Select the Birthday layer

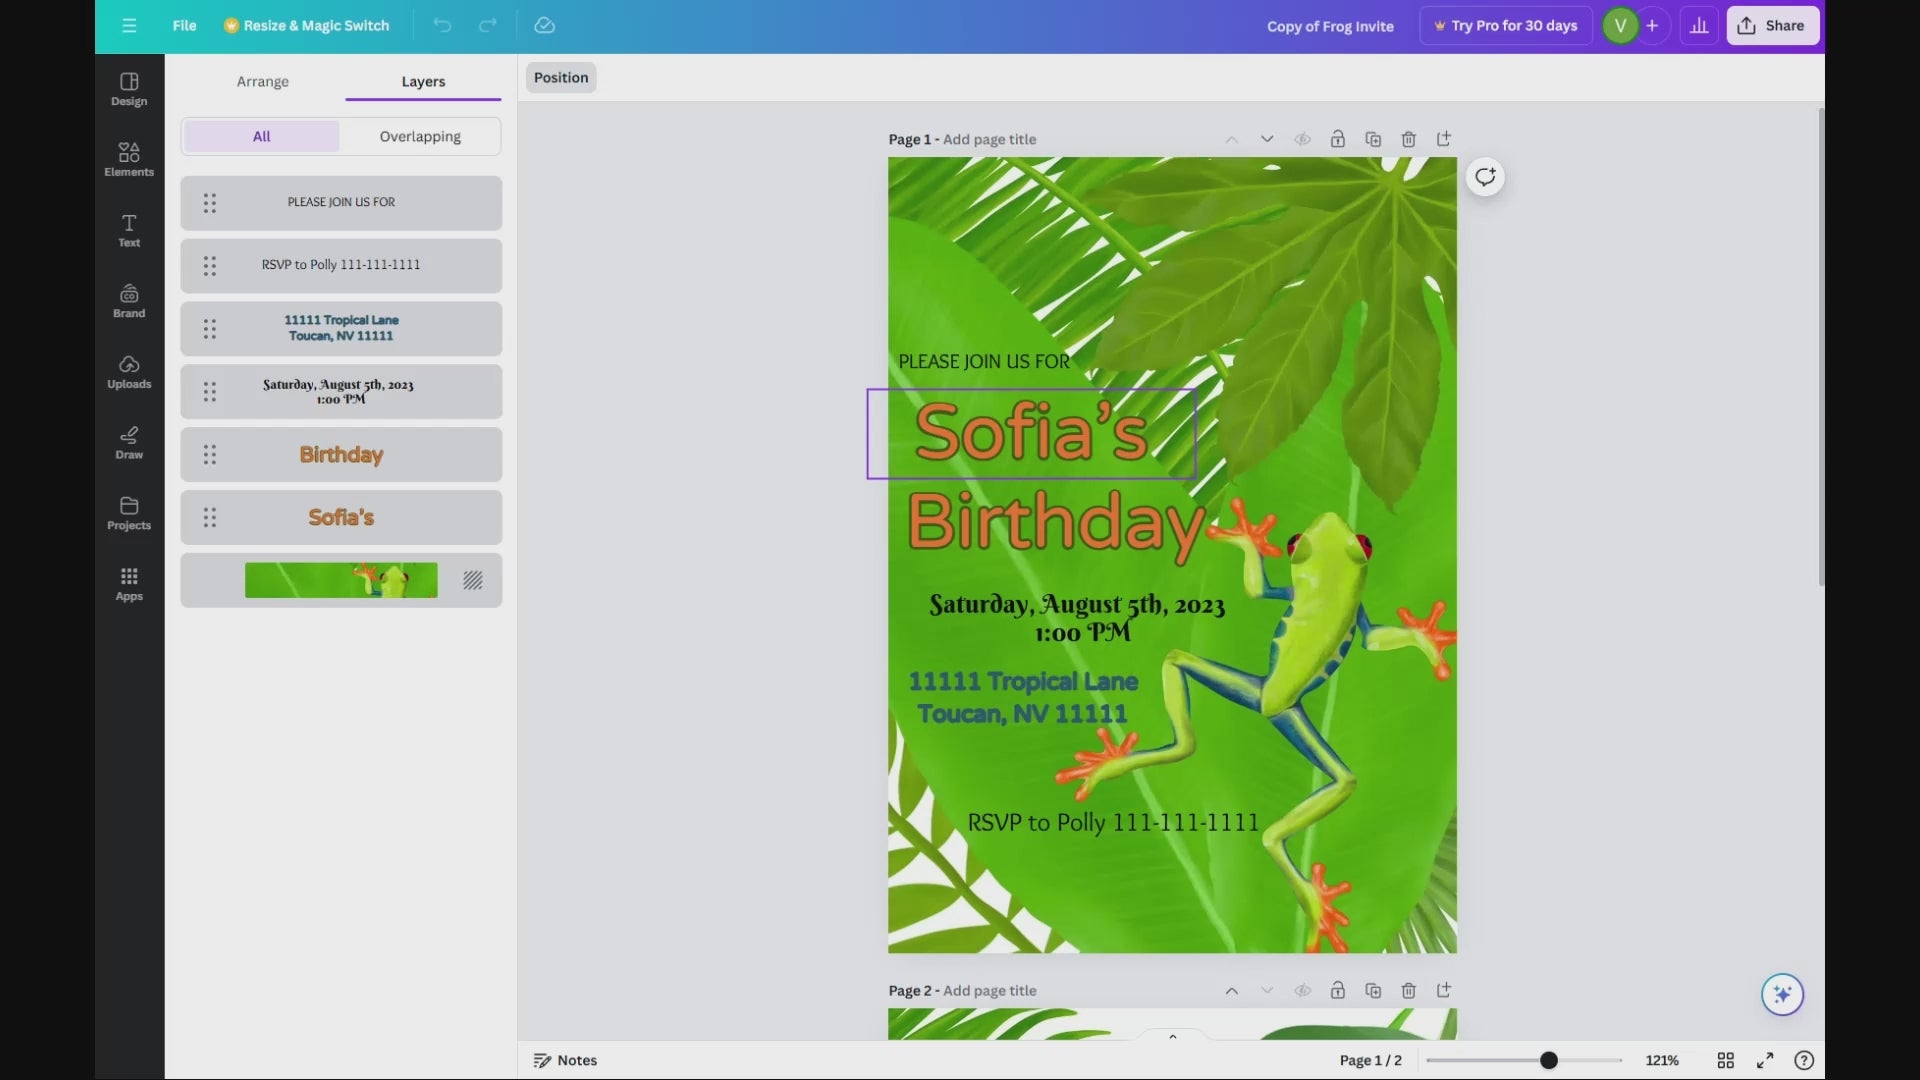[x=341, y=454]
